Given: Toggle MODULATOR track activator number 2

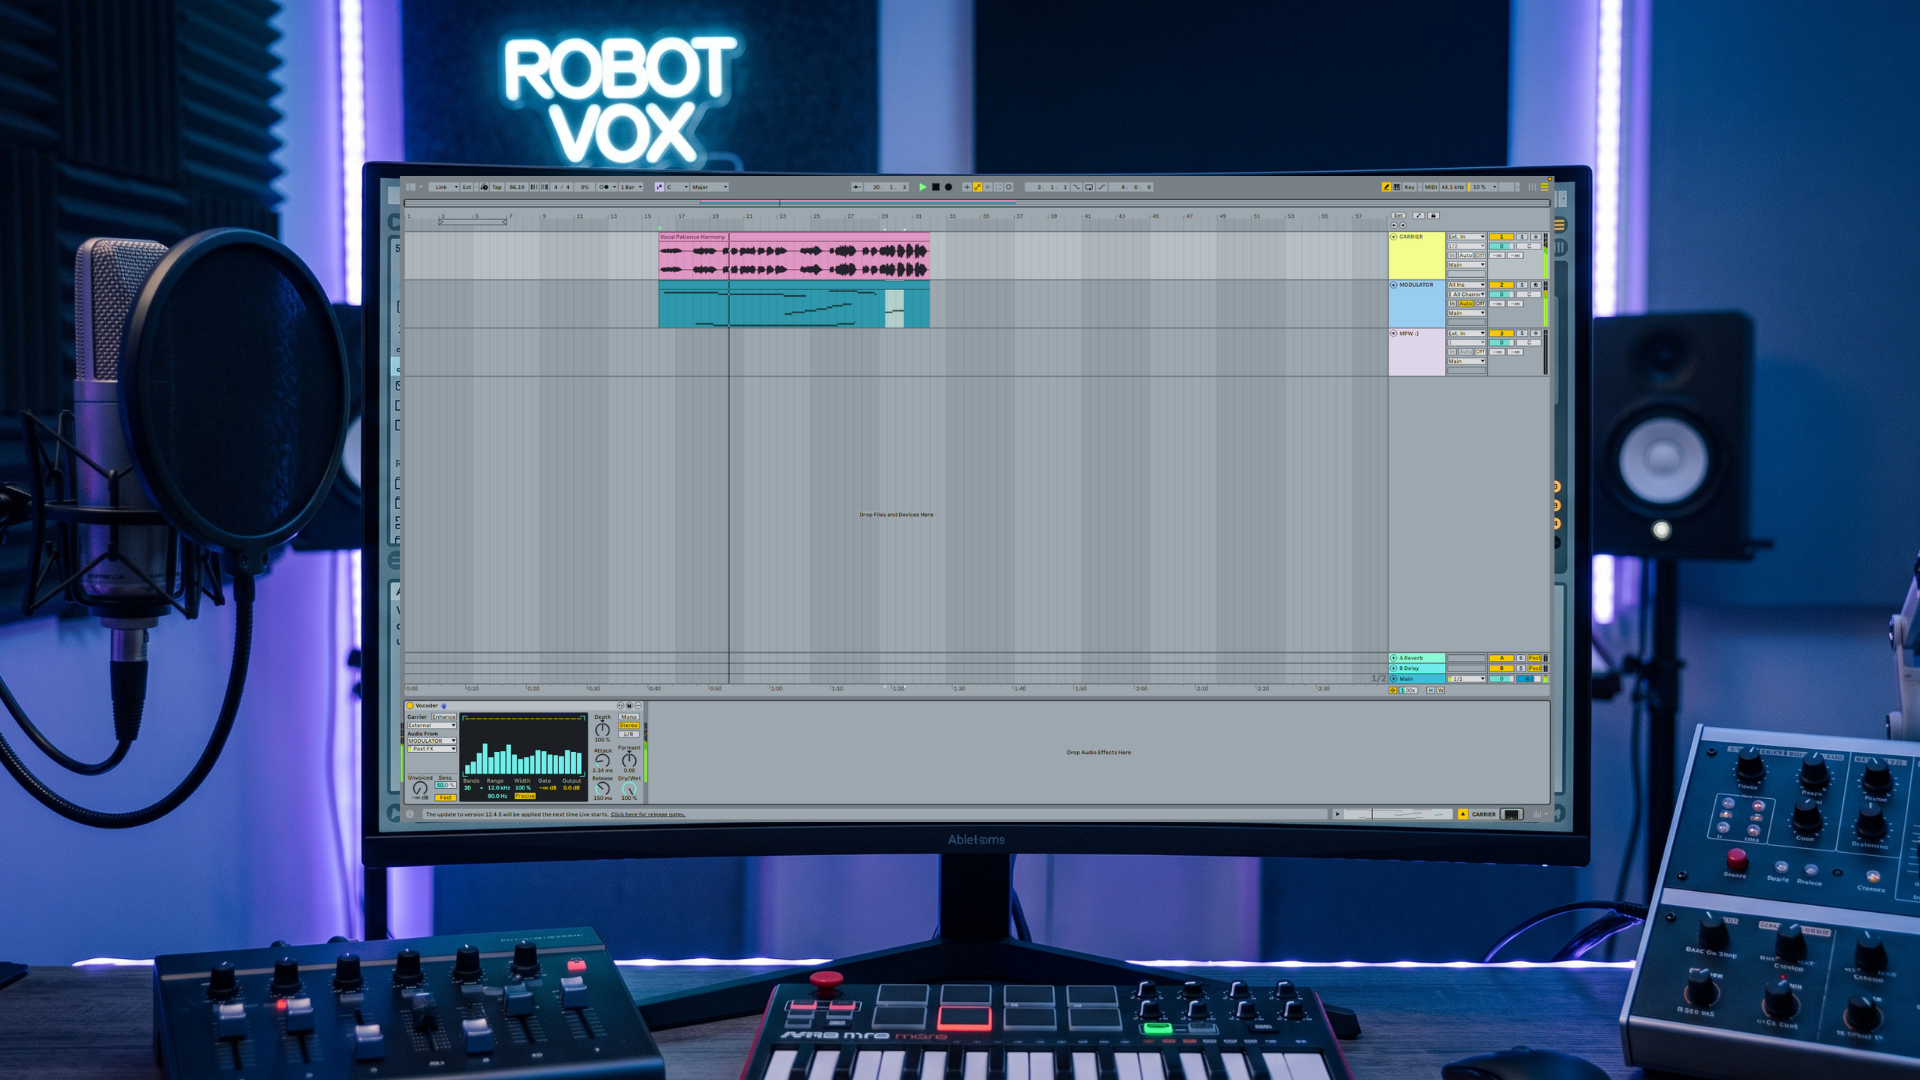Looking at the screenshot, I should click(1501, 285).
